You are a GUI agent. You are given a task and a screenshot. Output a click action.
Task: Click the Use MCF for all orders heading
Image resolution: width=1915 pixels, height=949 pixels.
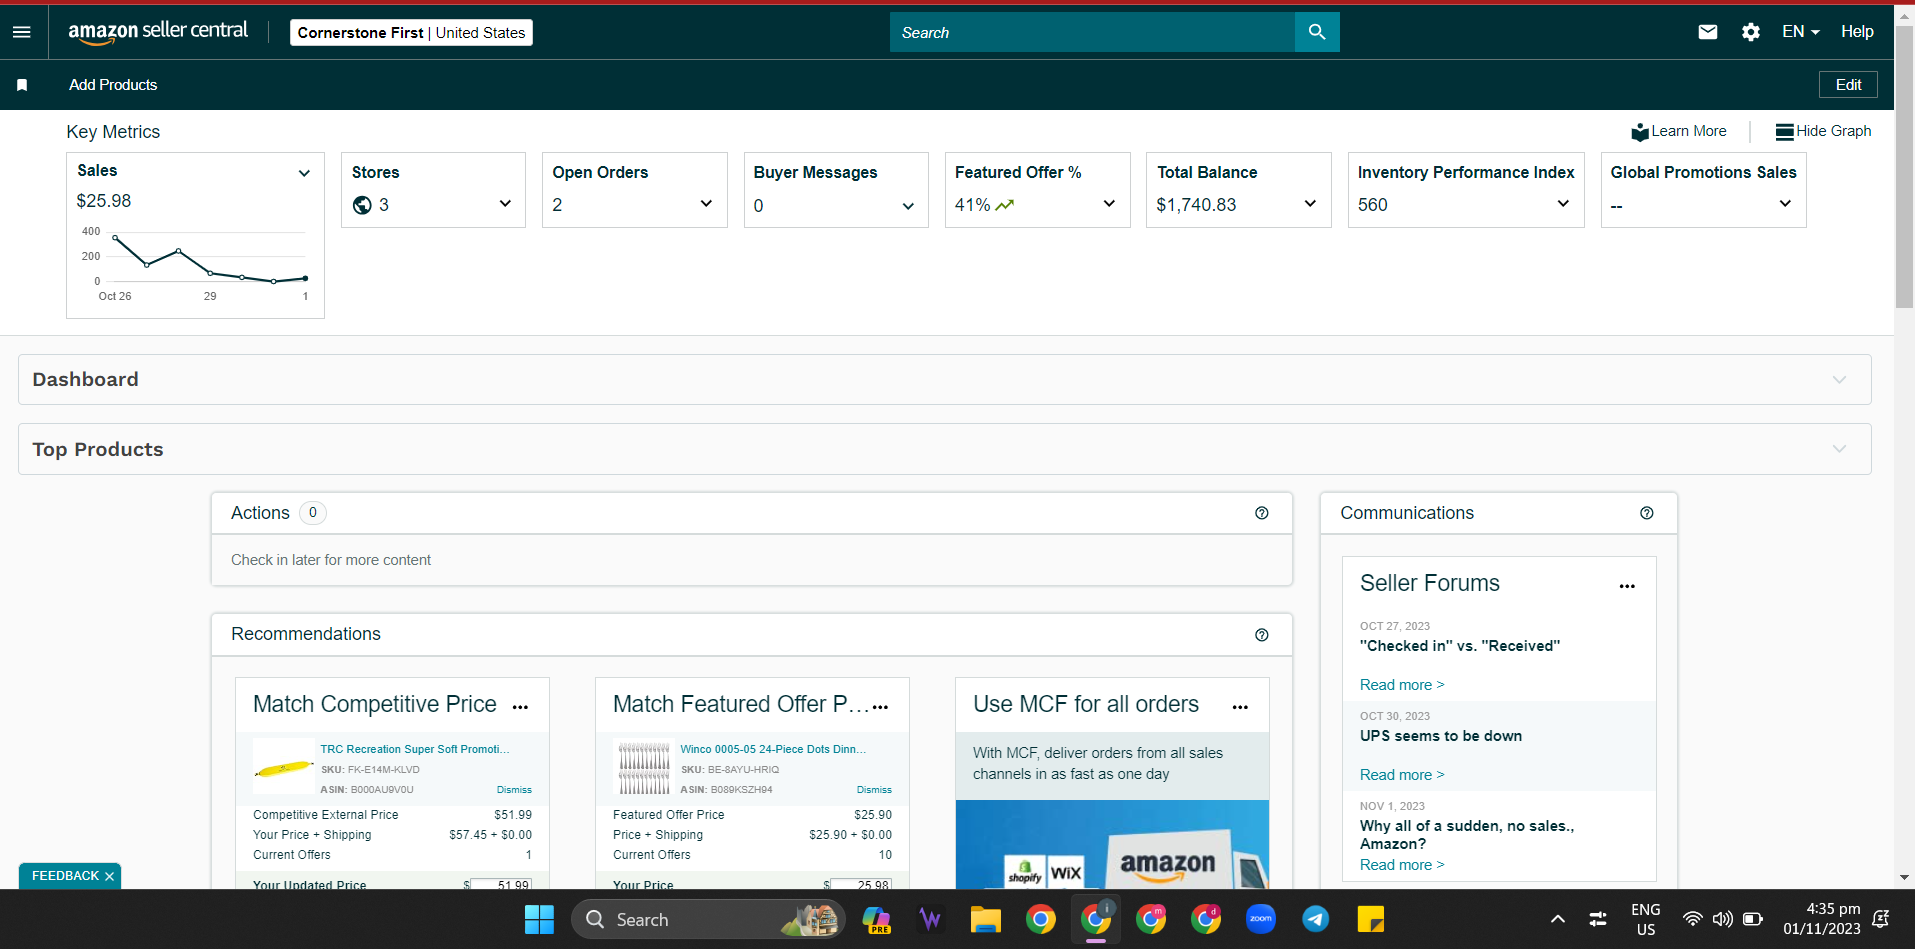1086,704
